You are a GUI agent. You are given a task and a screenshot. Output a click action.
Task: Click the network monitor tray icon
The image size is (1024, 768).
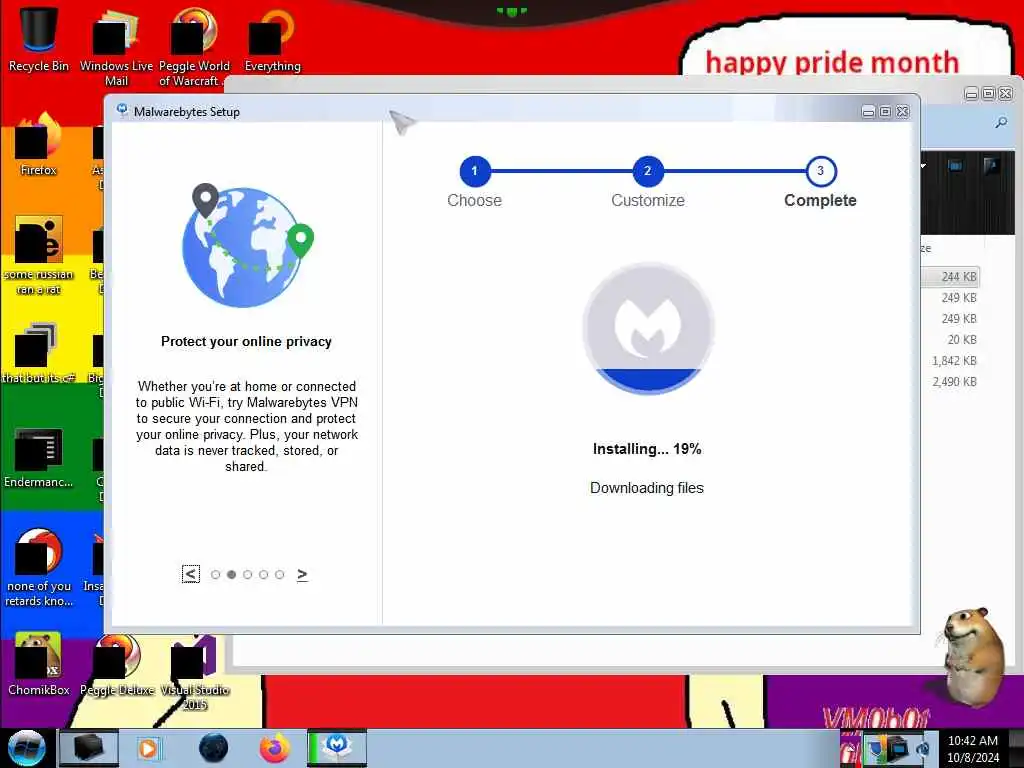(x=899, y=748)
